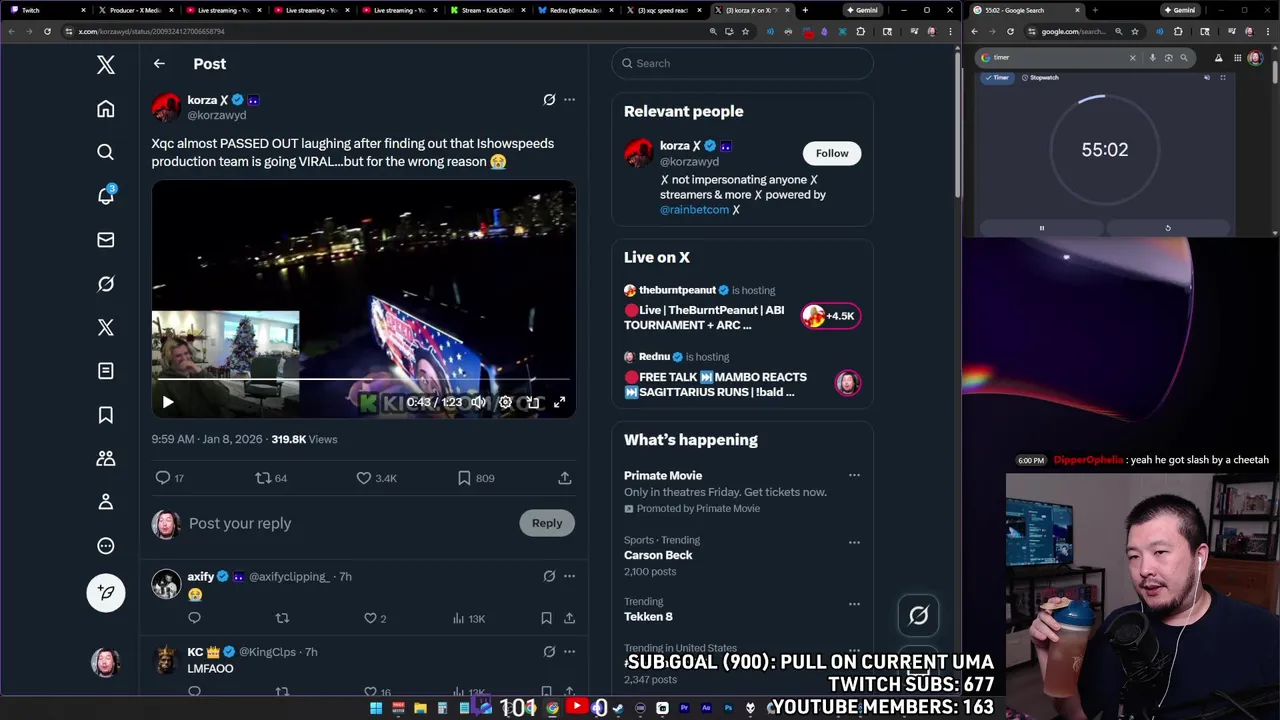The width and height of the screenshot is (1280, 720).
Task: Open more options on axify's reply
Action: (569, 576)
